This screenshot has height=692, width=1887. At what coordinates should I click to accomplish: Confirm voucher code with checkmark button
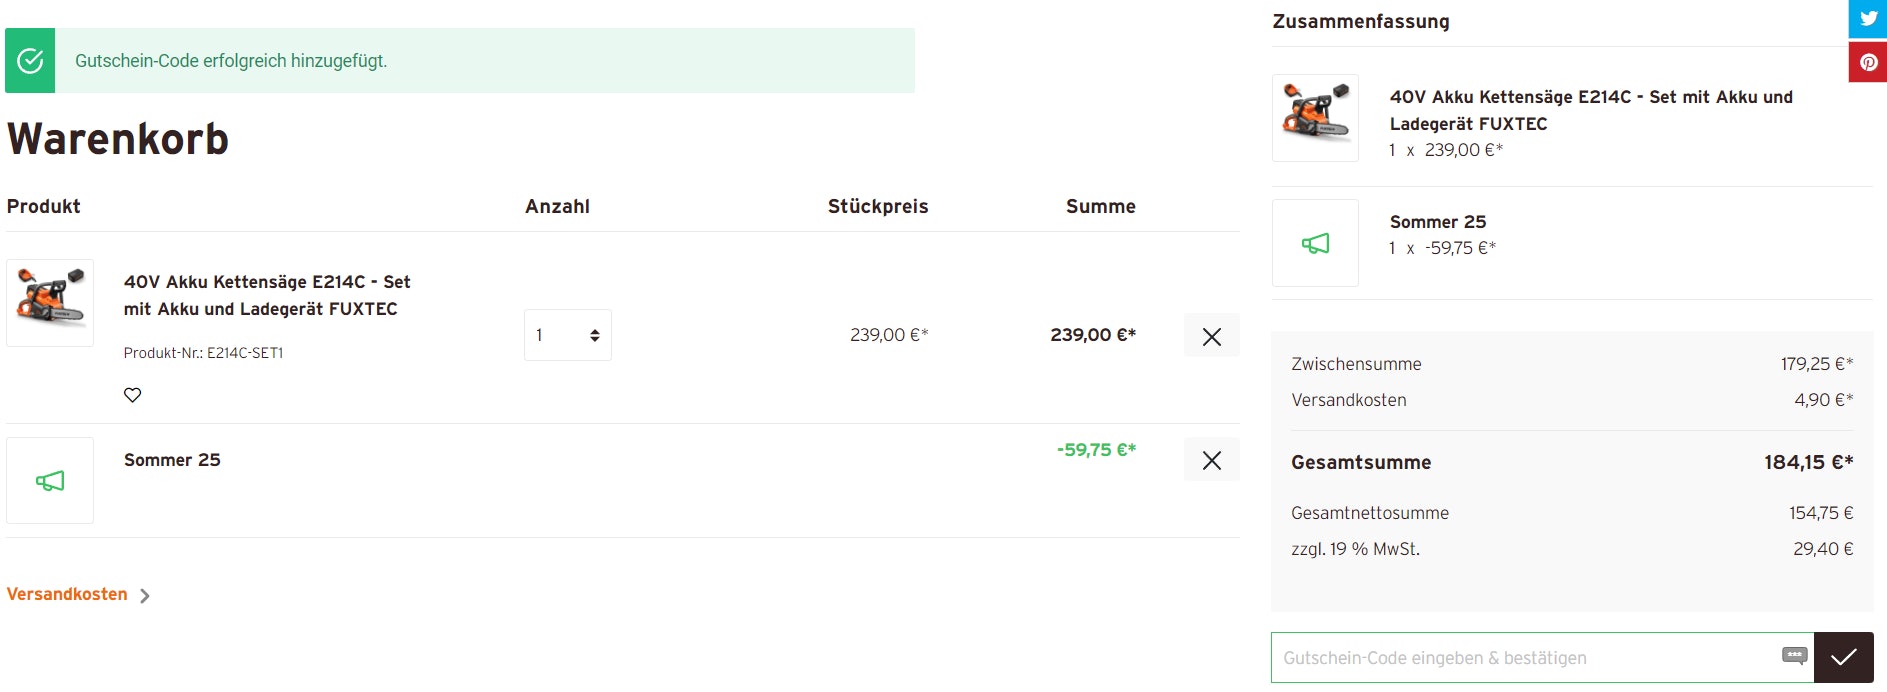[1843, 657]
